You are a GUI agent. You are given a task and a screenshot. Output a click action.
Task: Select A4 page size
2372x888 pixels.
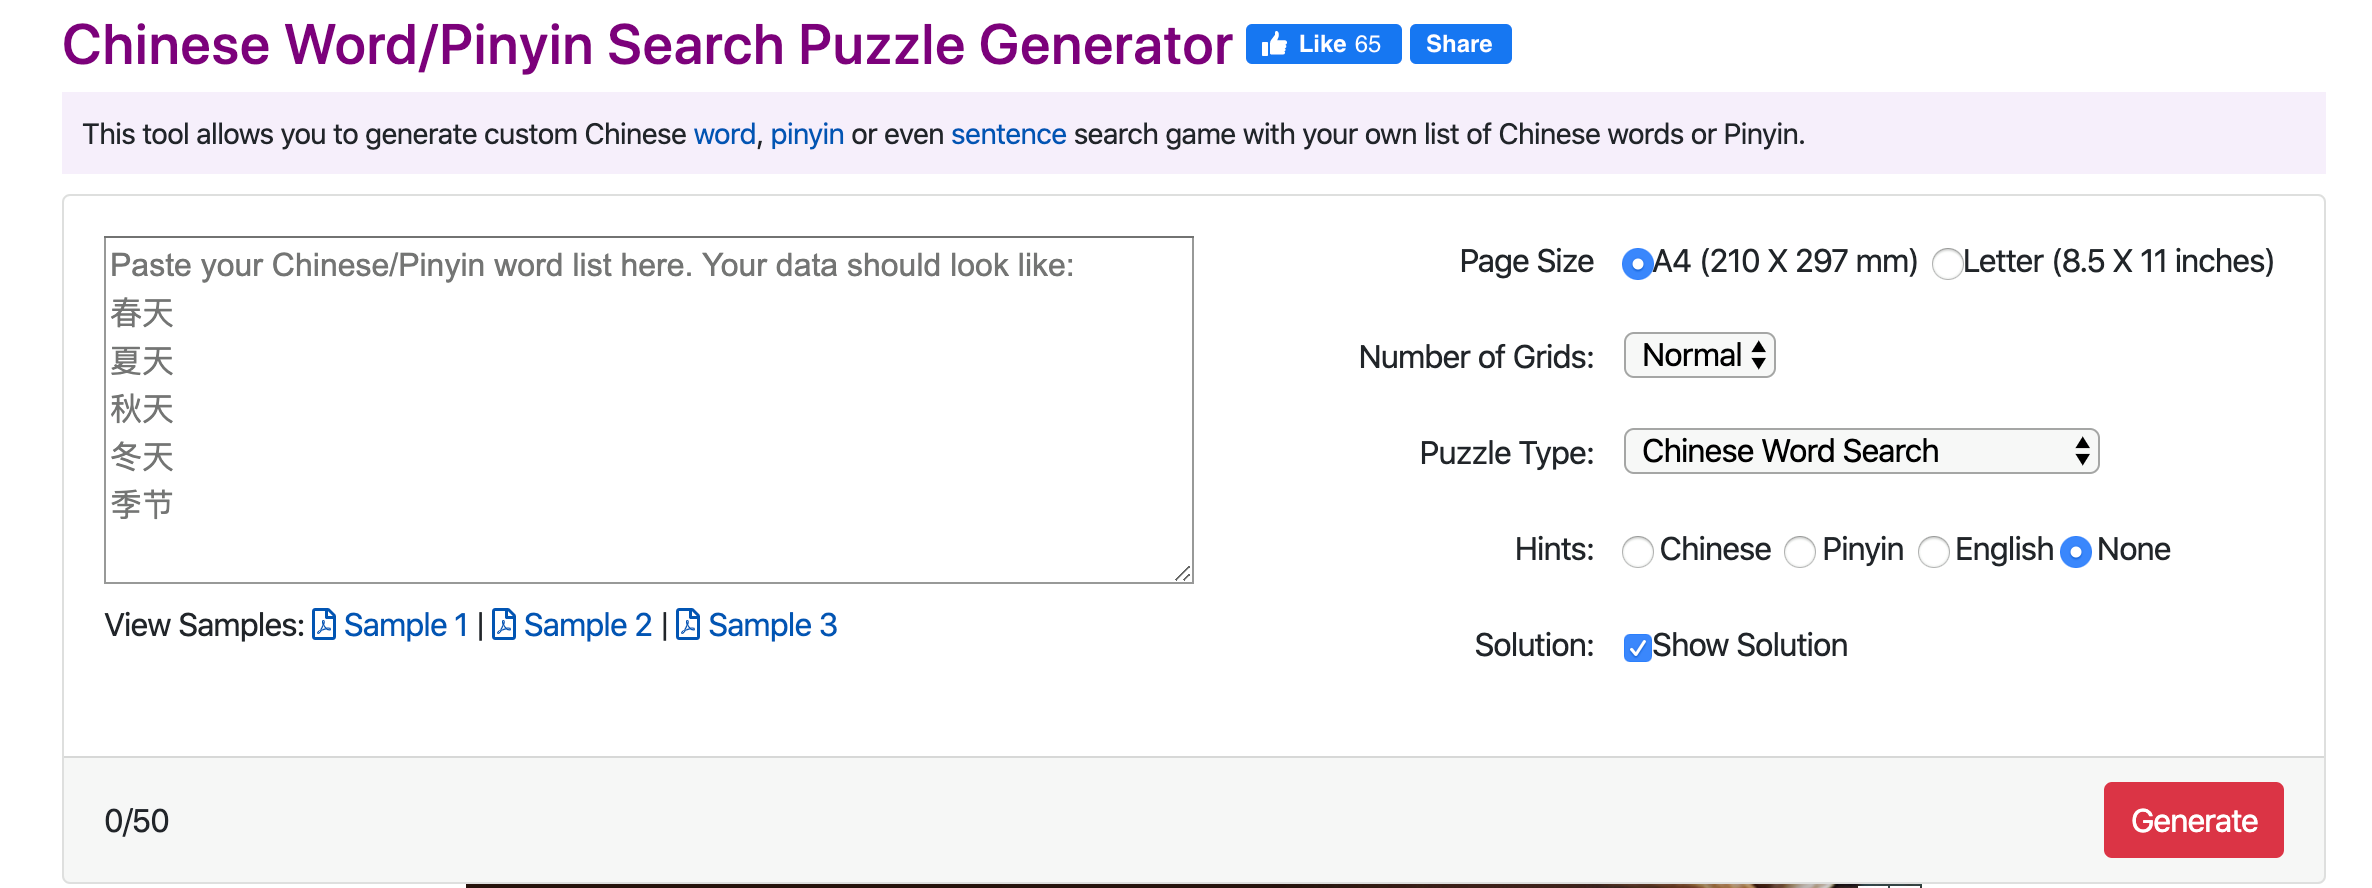coord(1637,264)
